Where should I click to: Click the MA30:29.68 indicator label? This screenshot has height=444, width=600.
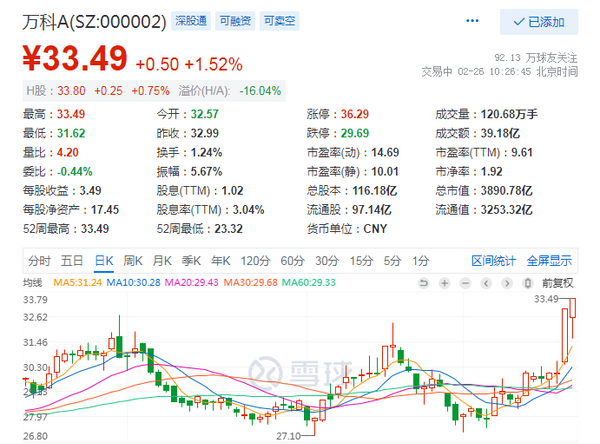251,283
